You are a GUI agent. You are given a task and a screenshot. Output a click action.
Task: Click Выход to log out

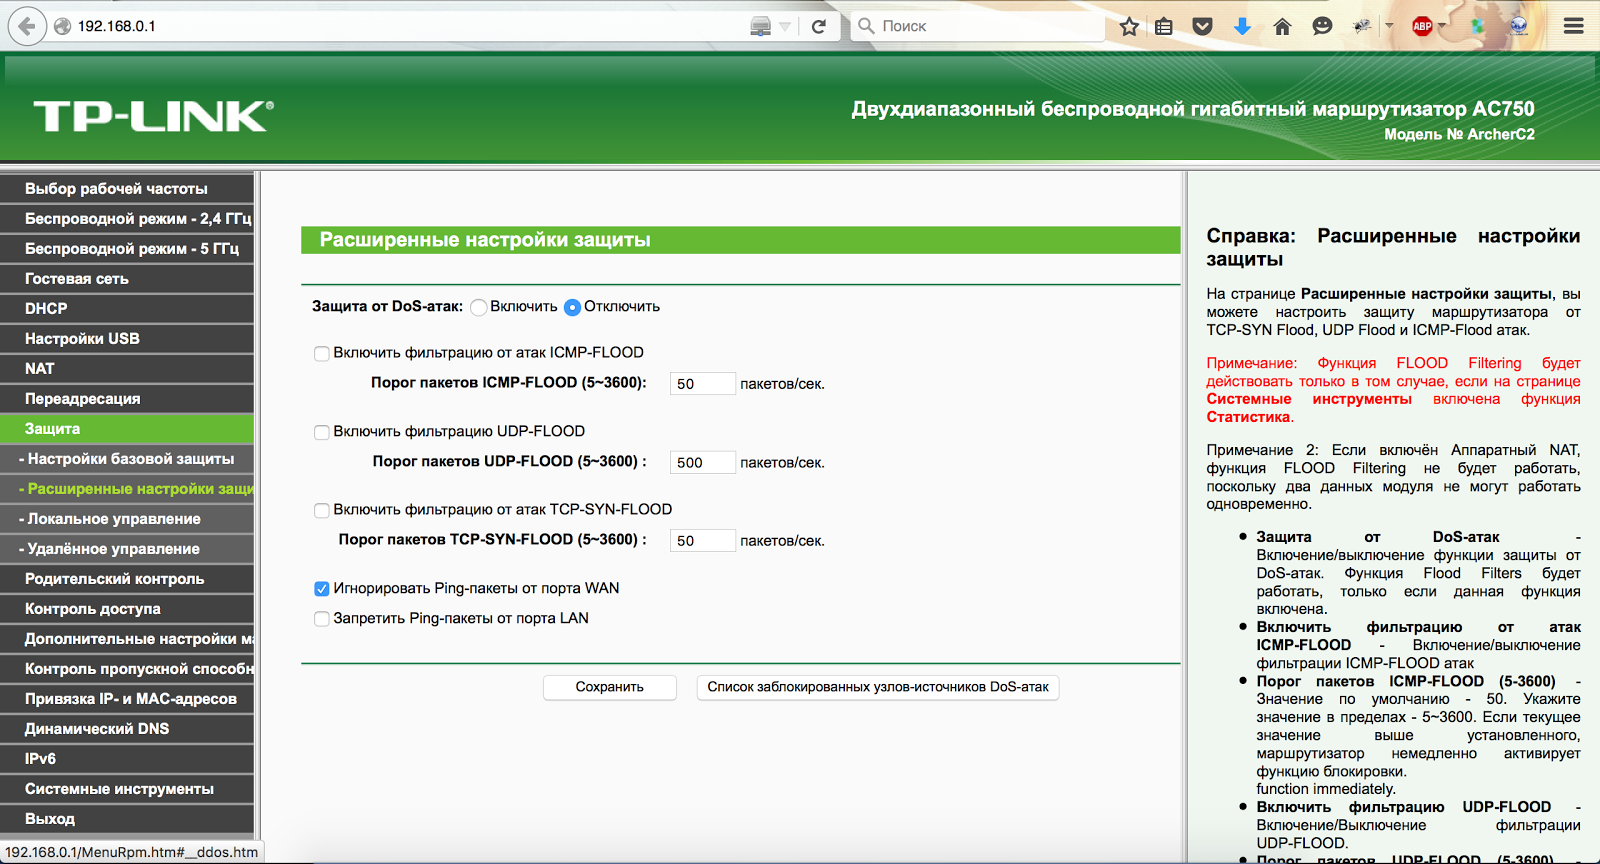(127, 818)
